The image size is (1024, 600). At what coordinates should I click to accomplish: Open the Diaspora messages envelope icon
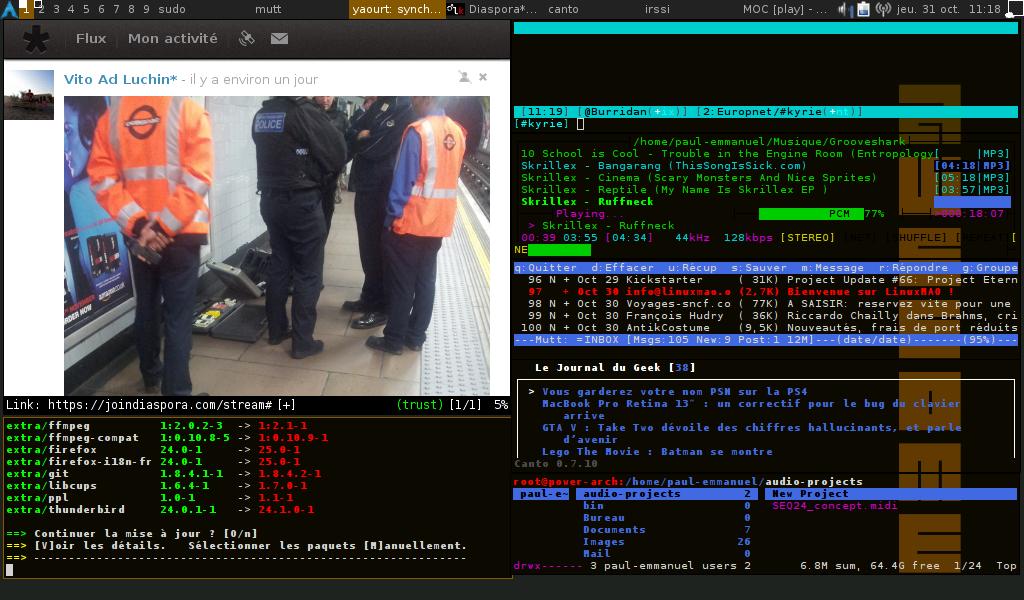(279, 39)
